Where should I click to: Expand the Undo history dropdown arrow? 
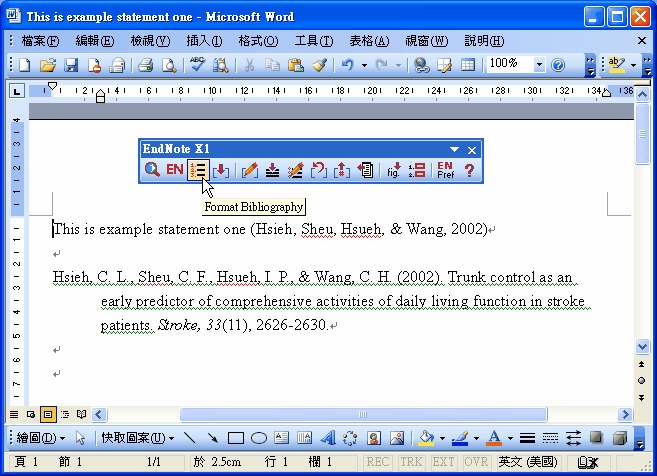[x=365, y=65]
